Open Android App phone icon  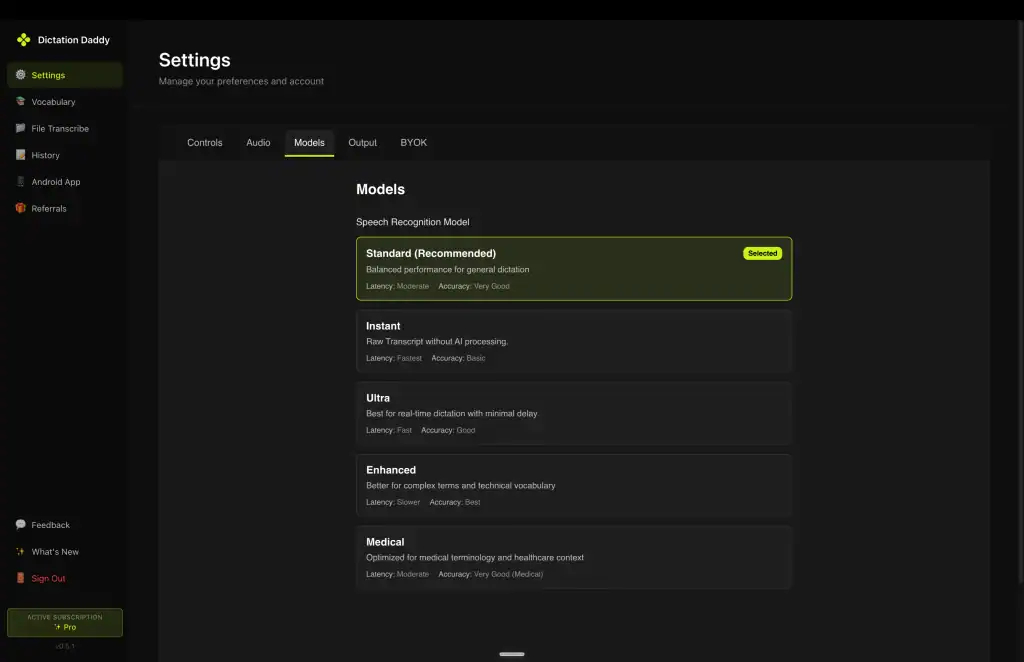pyautogui.click(x=21, y=182)
